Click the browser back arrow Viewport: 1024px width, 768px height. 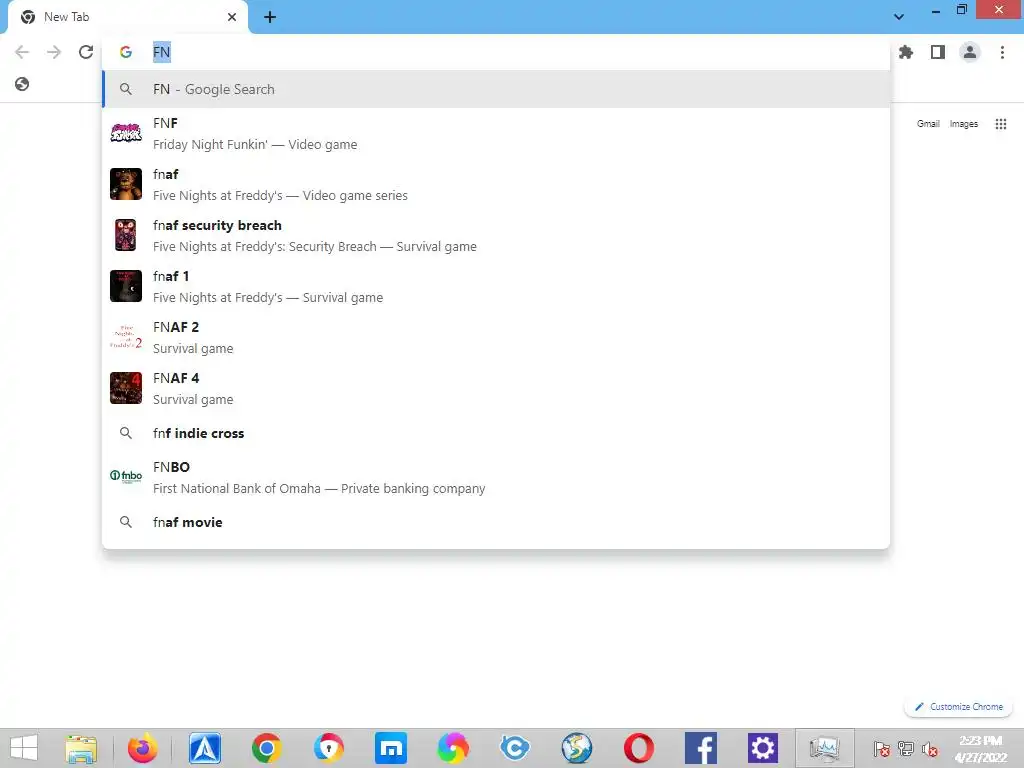(22, 52)
